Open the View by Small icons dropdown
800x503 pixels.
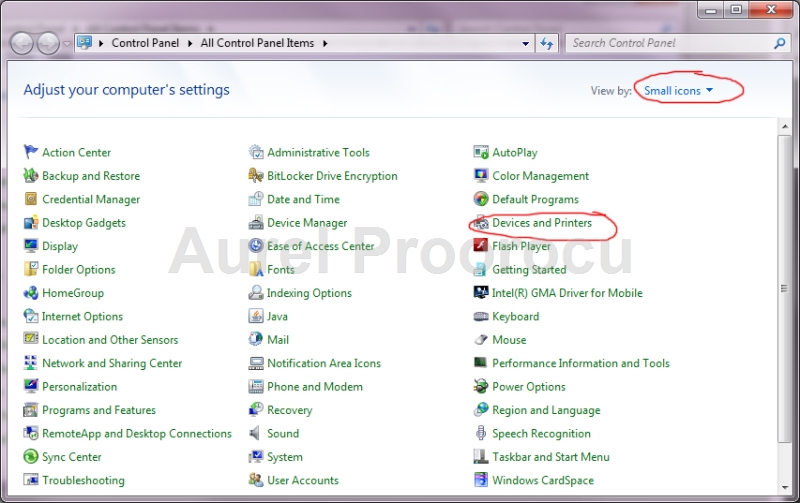(678, 91)
